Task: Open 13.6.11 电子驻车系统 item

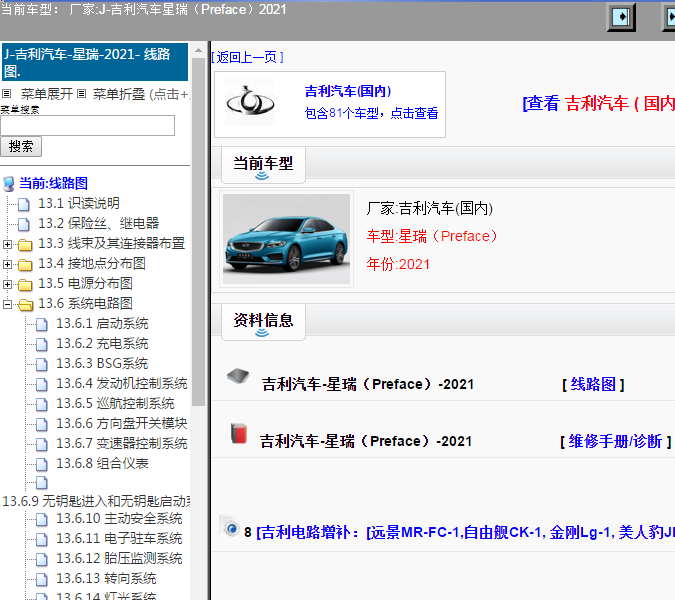Action: (119, 538)
